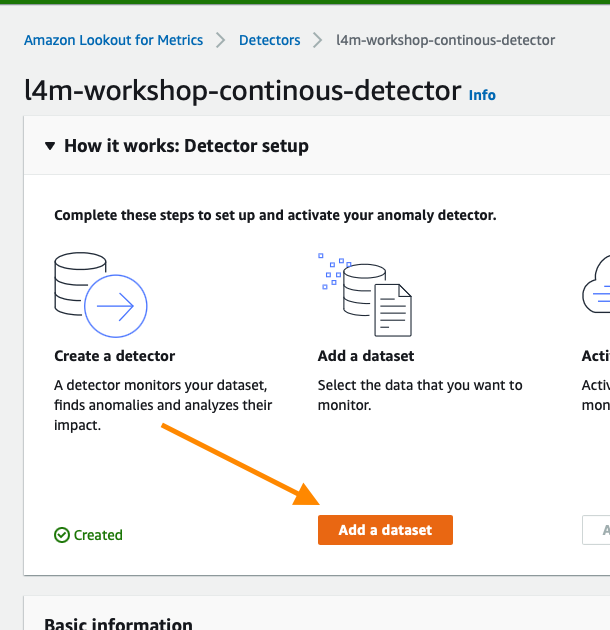This screenshot has width=610, height=630.
Task: Click the Create a detector database-arrow icon
Action: coord(100,295)
